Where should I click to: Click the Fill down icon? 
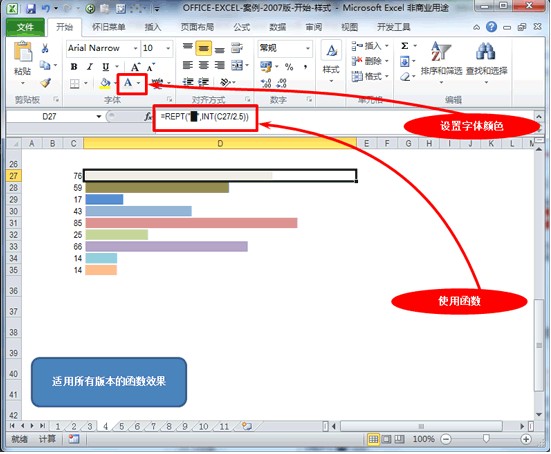(405, 62)
